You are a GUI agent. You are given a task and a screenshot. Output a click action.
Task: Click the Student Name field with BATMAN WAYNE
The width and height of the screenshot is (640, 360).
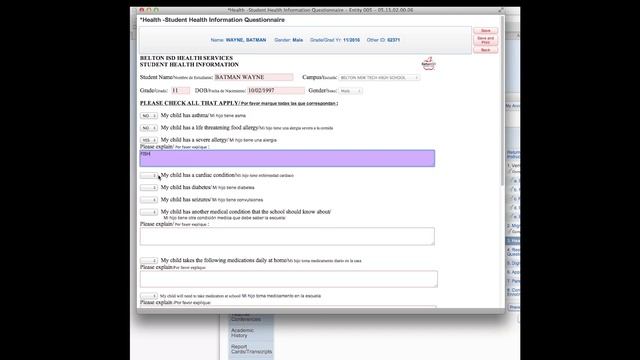pyautogui.click(x=253, y=77)
